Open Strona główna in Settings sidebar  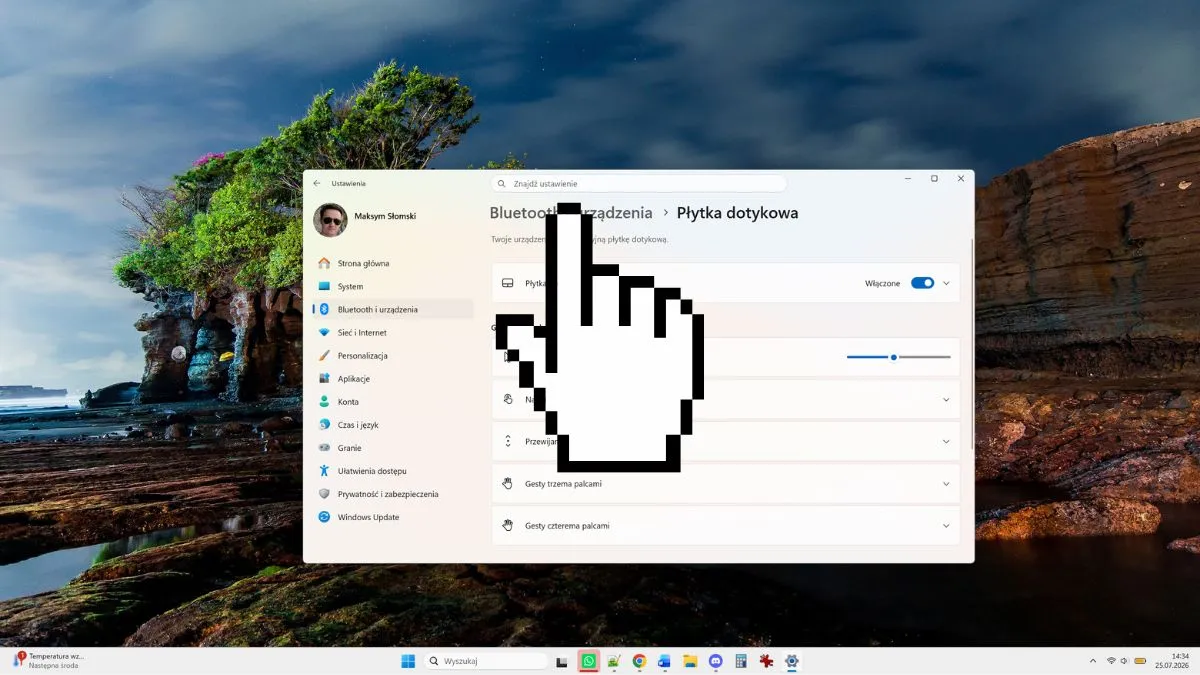click(x=392, y=263)
